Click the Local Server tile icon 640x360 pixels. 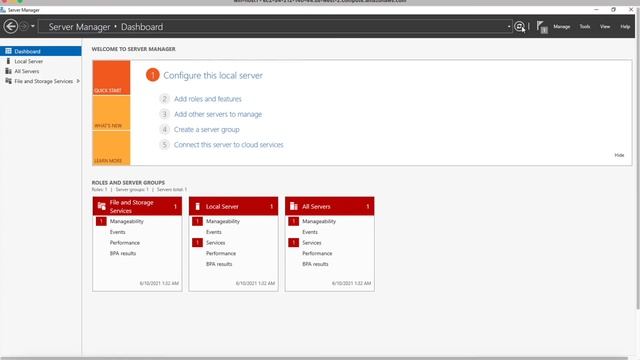(198, 206)
